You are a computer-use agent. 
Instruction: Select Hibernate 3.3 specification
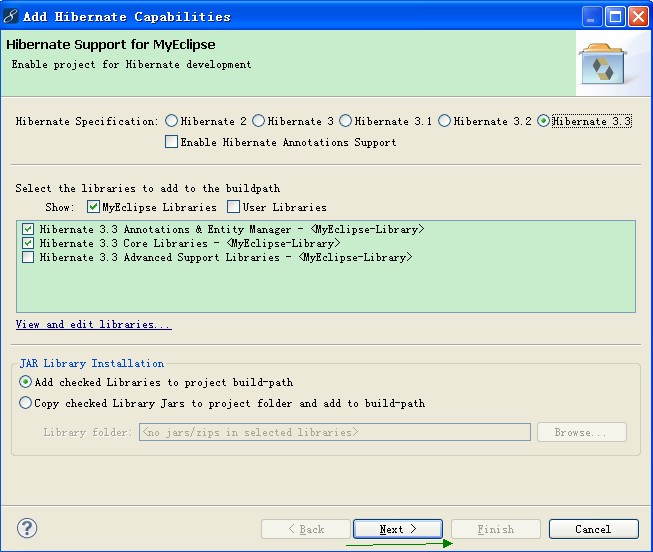(543, 121)
